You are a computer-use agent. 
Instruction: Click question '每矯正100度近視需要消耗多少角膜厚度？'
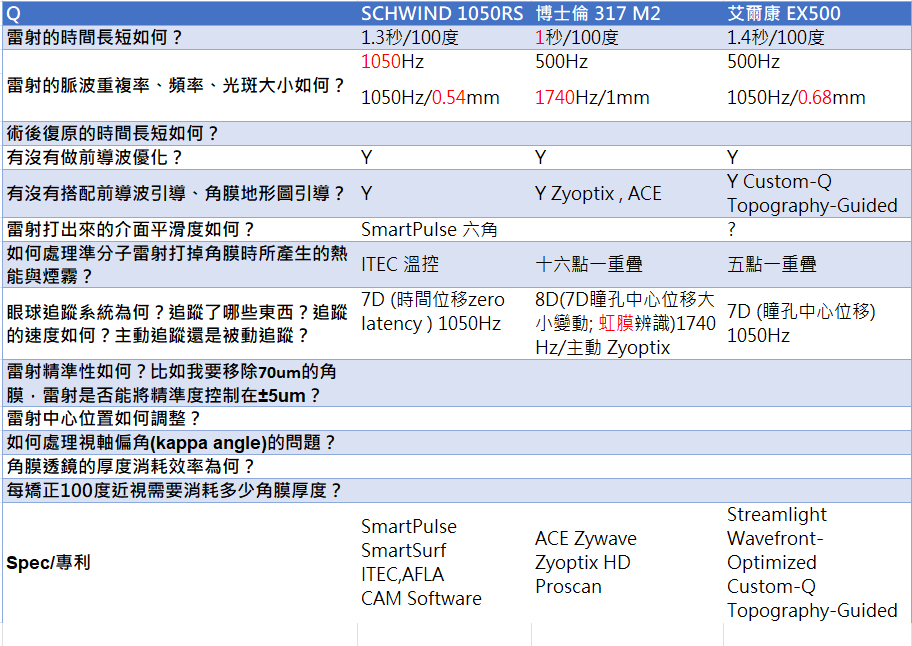coord(175,490)
